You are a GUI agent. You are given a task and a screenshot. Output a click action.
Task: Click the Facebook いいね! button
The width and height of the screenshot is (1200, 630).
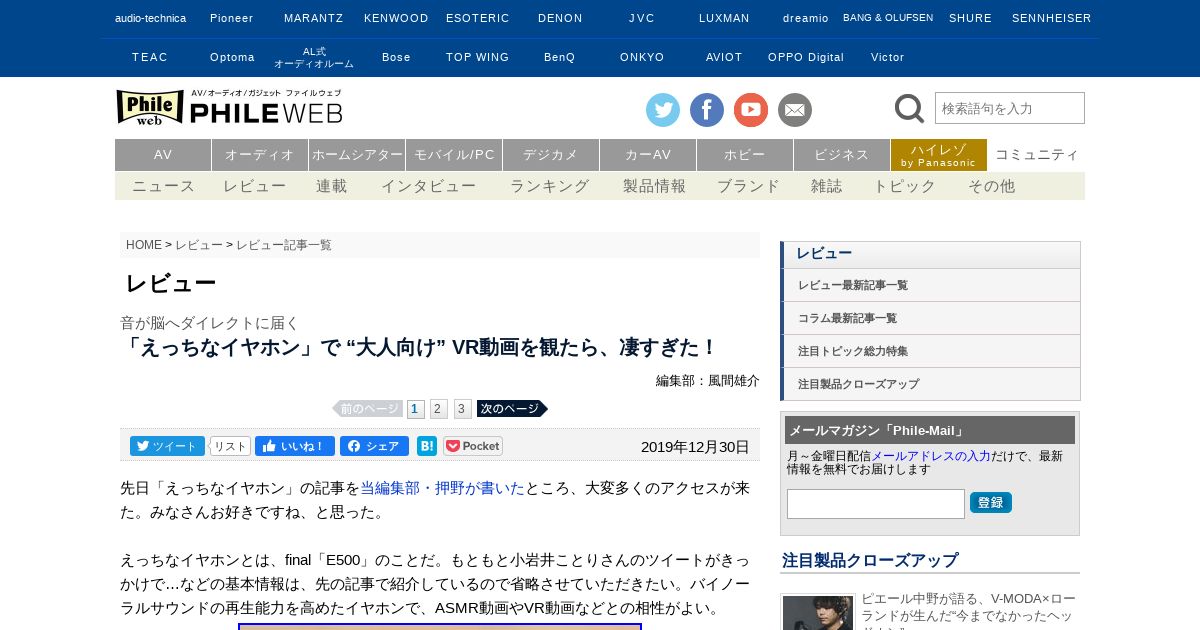pyautogui.click(x=294, y=446)
